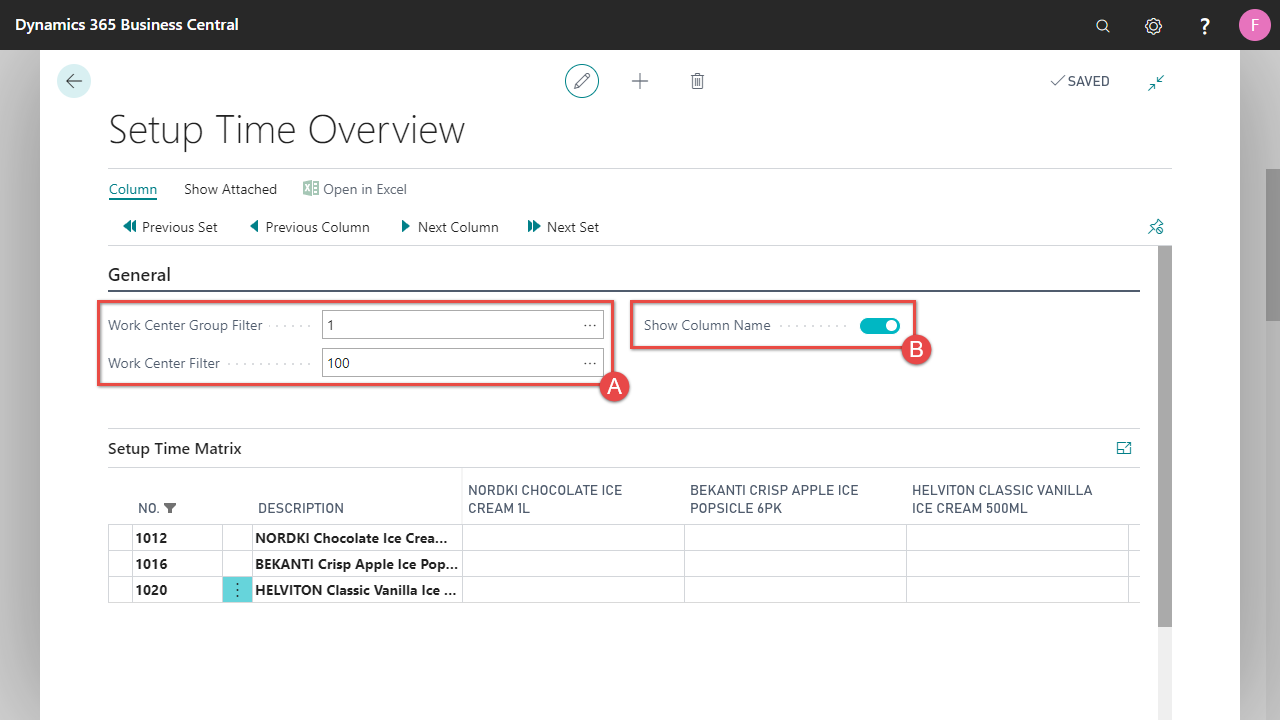
Task: Pin the action bar with pin icon
Action: click(1156, 227)
